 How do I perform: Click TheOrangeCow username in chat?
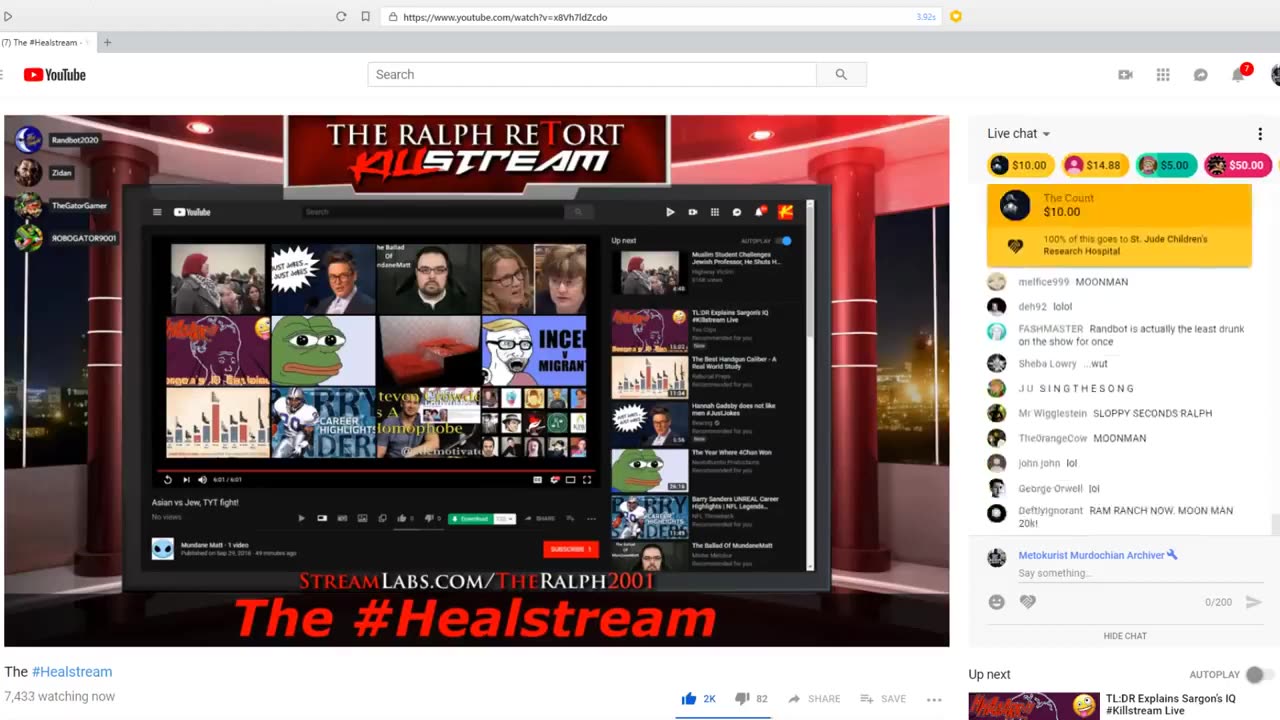click(1052, 438)
